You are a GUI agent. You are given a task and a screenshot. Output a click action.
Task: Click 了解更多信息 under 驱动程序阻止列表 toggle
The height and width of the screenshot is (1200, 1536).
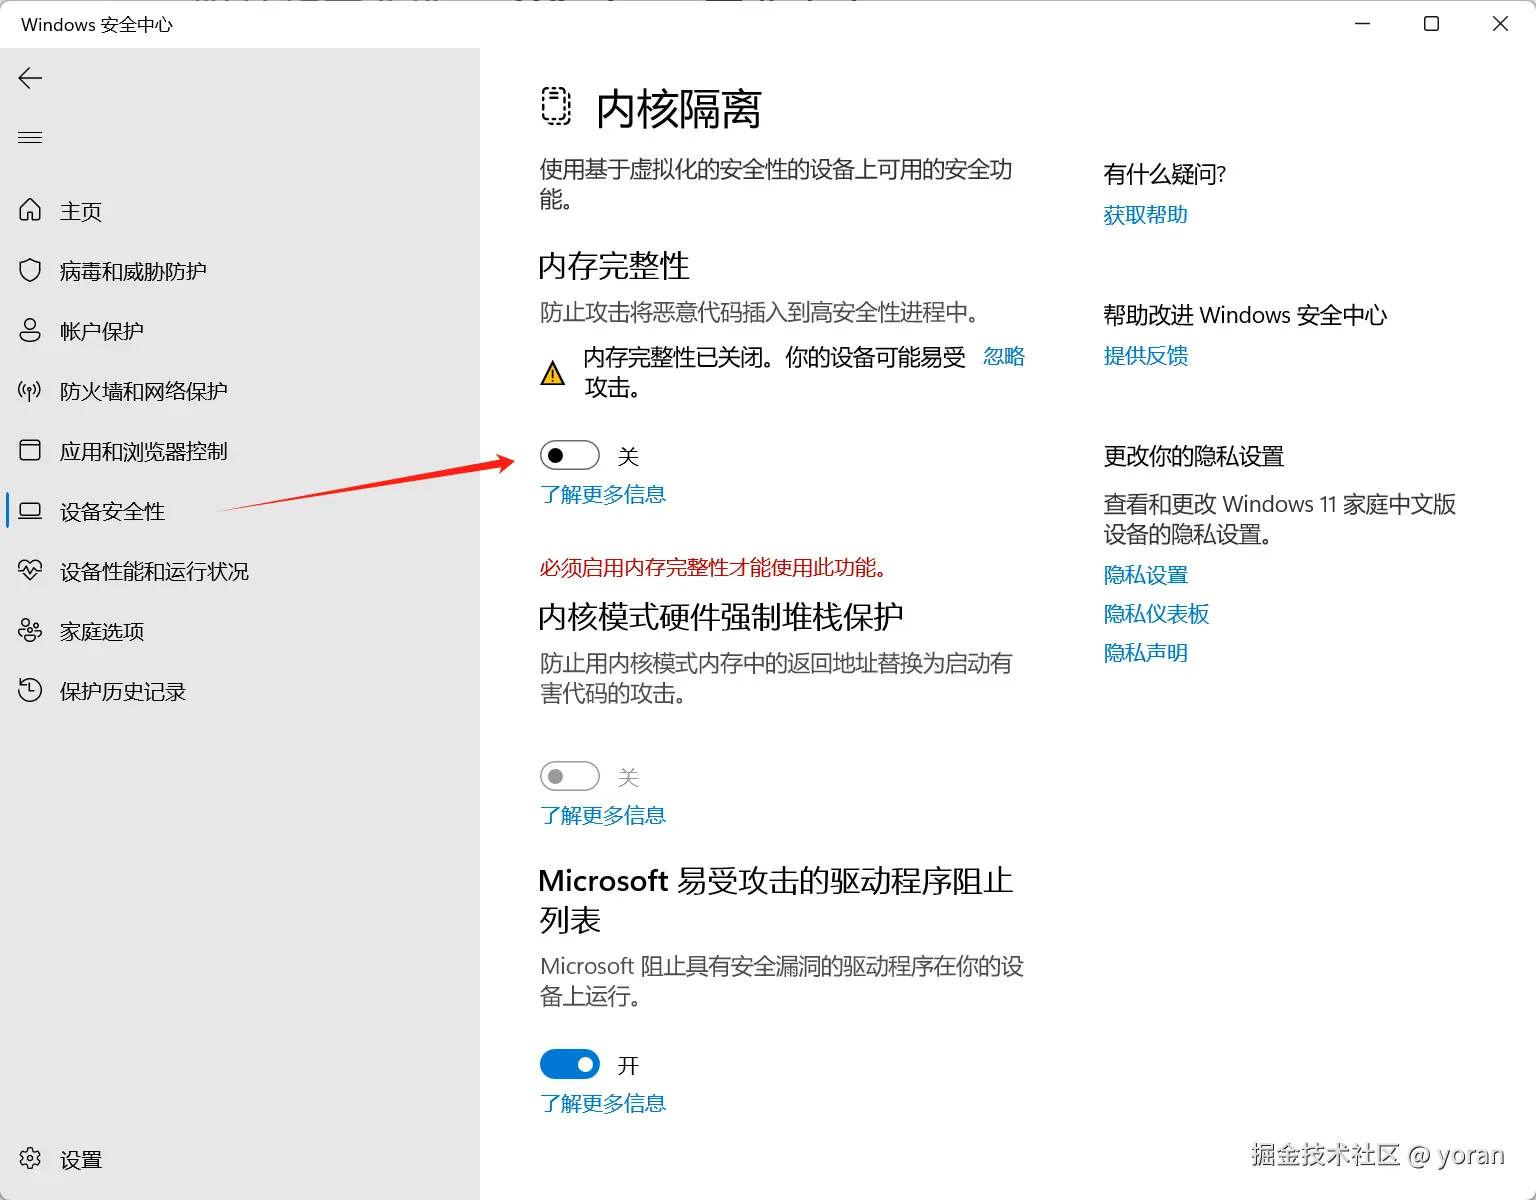tap(603, 1104)
